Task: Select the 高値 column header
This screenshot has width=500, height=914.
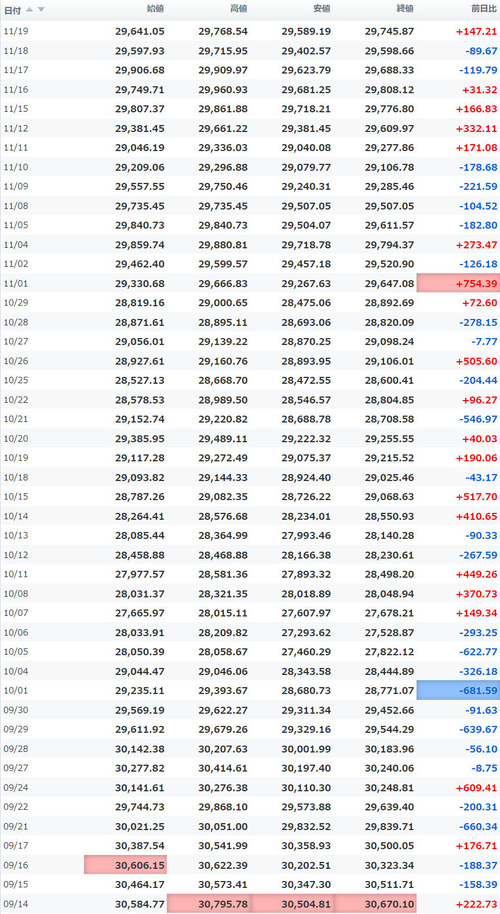Action: point(238,9)
